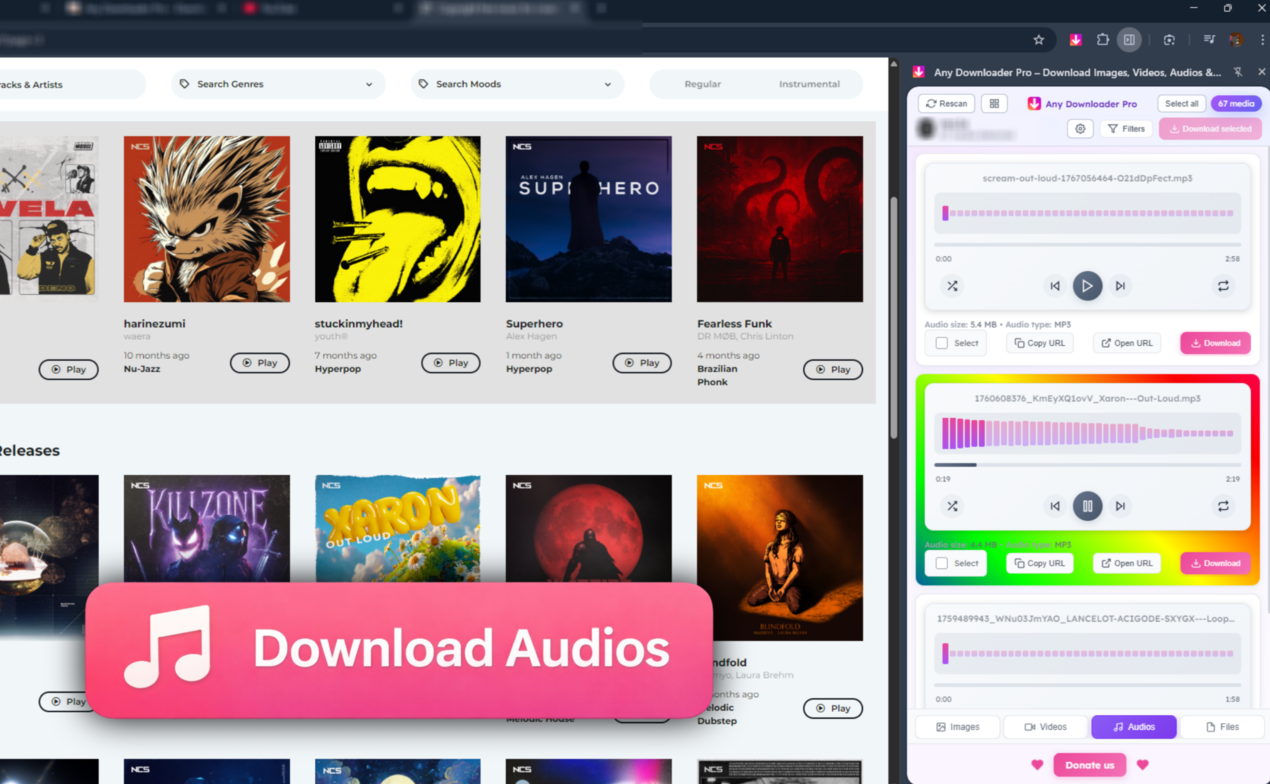The width and height of the screenshot is (1270, 784).
Task: Download the Xaron Out Loud mp3
Action: pyautogui.click(x=1215, y=563)
